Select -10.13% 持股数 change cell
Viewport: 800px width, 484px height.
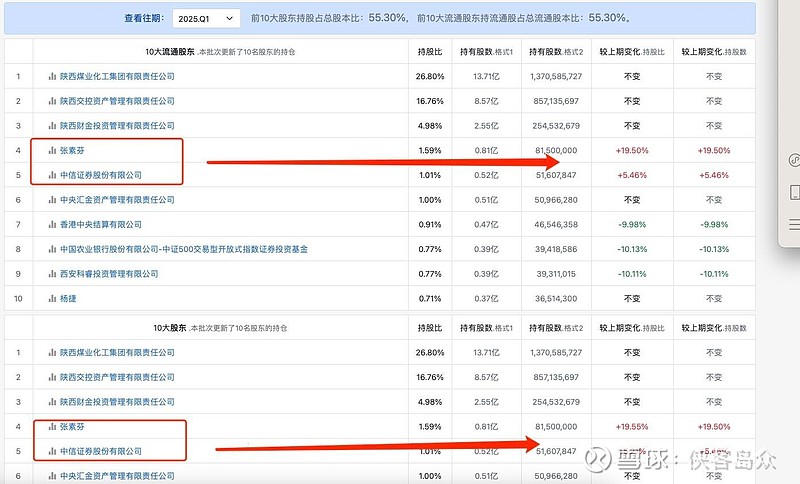click(x=714, y=249)
